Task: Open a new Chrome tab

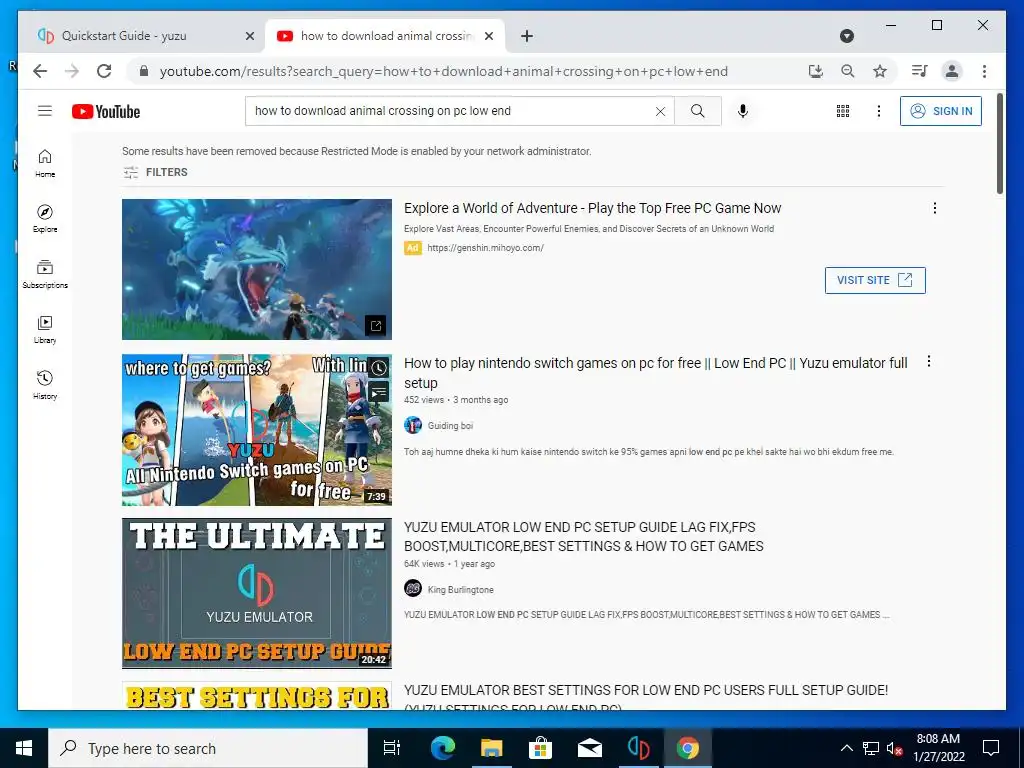Action: [527, 37]
